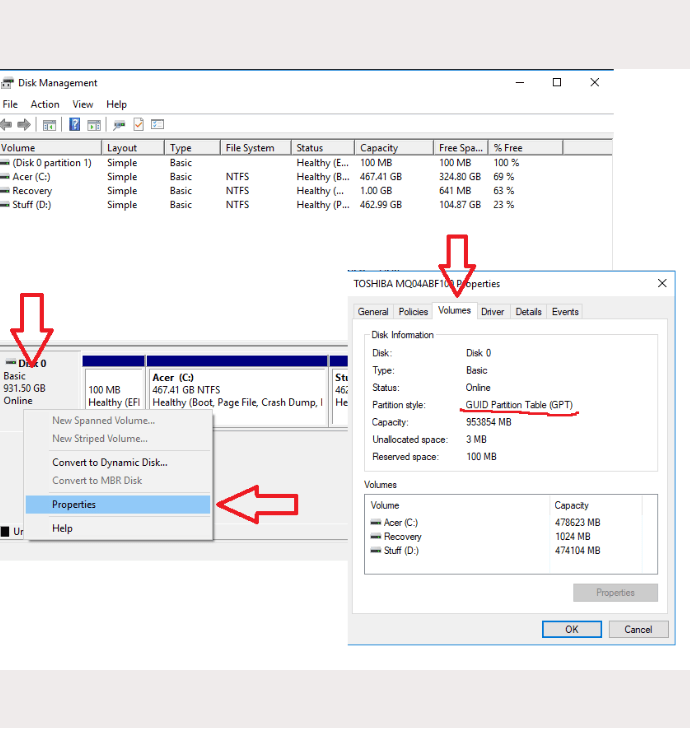Screen dimensions: 690x730
Task: Select the (Disk 0 partition 1) row
Action: 279,163
